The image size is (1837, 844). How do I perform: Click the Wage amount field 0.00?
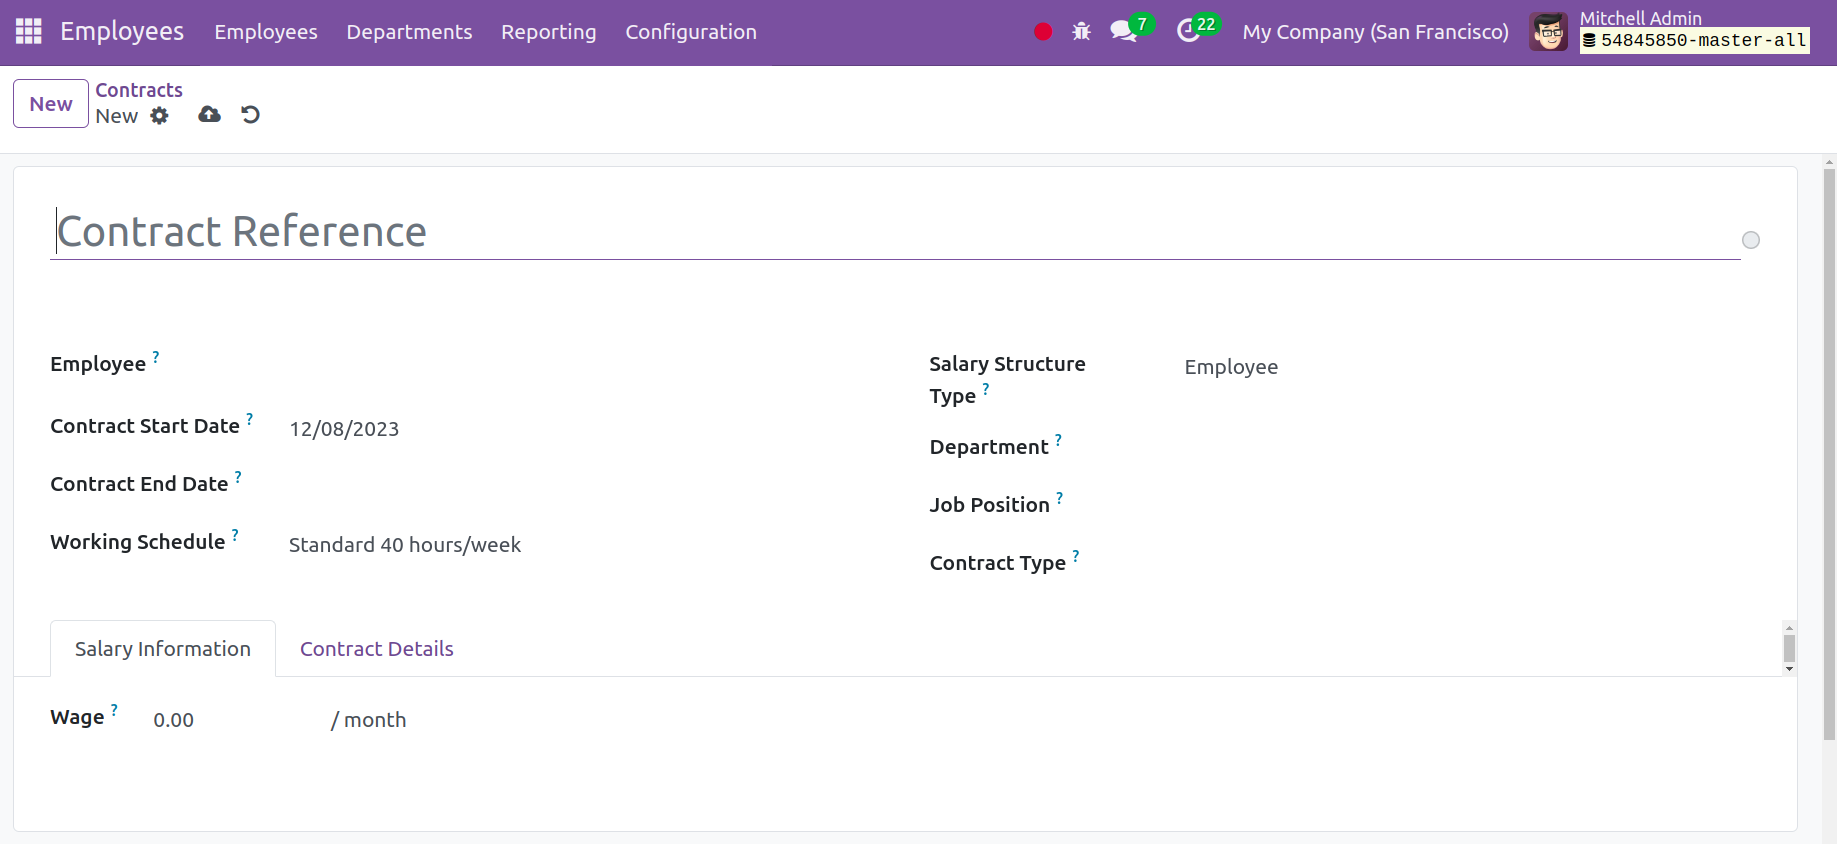click(235, 720)
